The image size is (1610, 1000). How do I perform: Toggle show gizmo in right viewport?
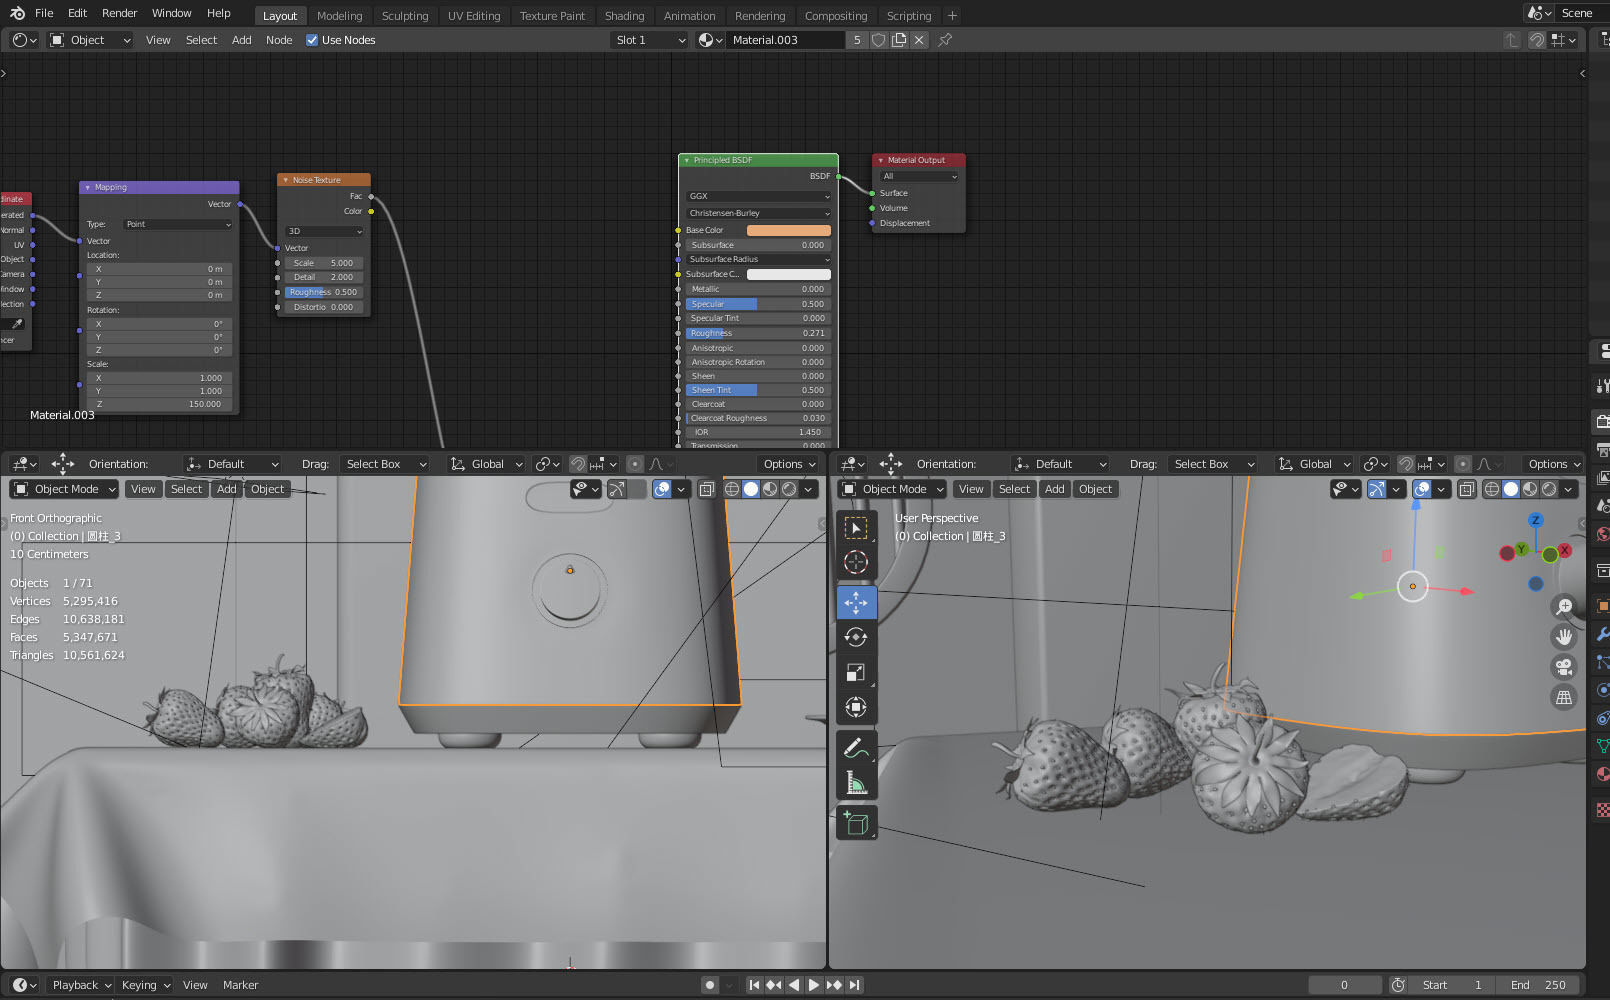(x=1377, y=489)
